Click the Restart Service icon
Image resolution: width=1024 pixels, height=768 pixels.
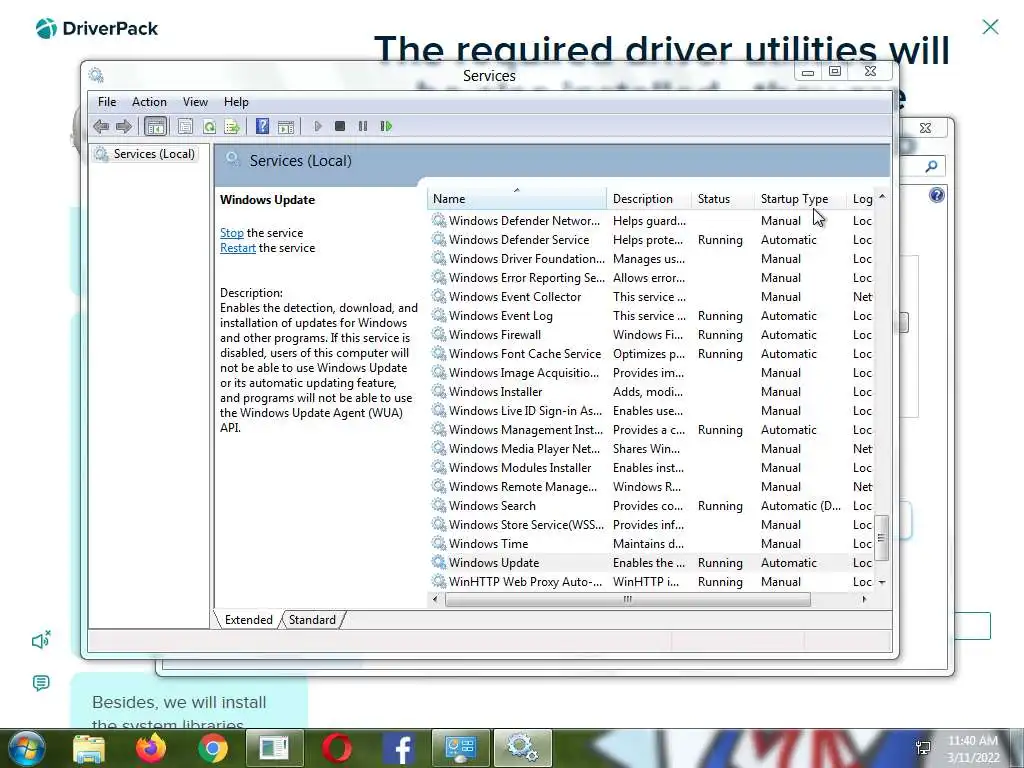coord(386,126)
